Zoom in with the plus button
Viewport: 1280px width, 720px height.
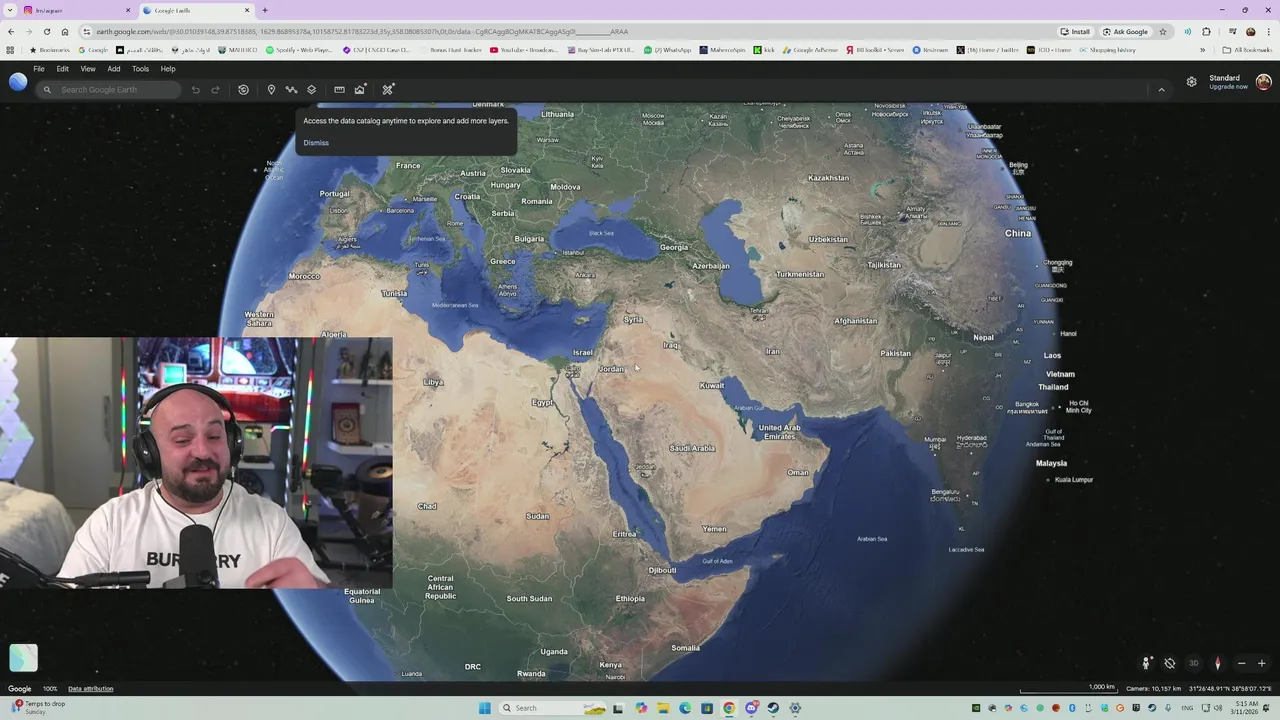pyautogui.click(x=1262, y=663)
